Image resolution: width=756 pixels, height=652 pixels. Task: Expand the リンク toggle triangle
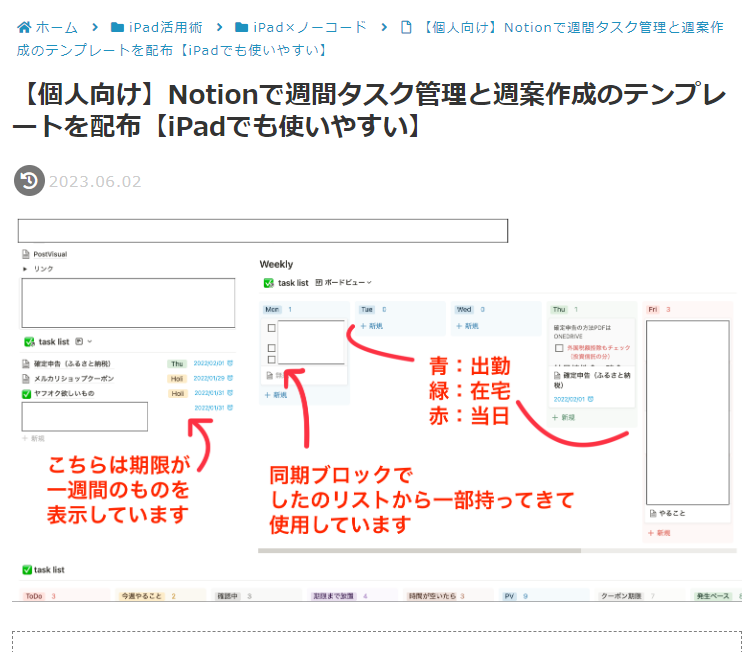[x=26, y=269]
